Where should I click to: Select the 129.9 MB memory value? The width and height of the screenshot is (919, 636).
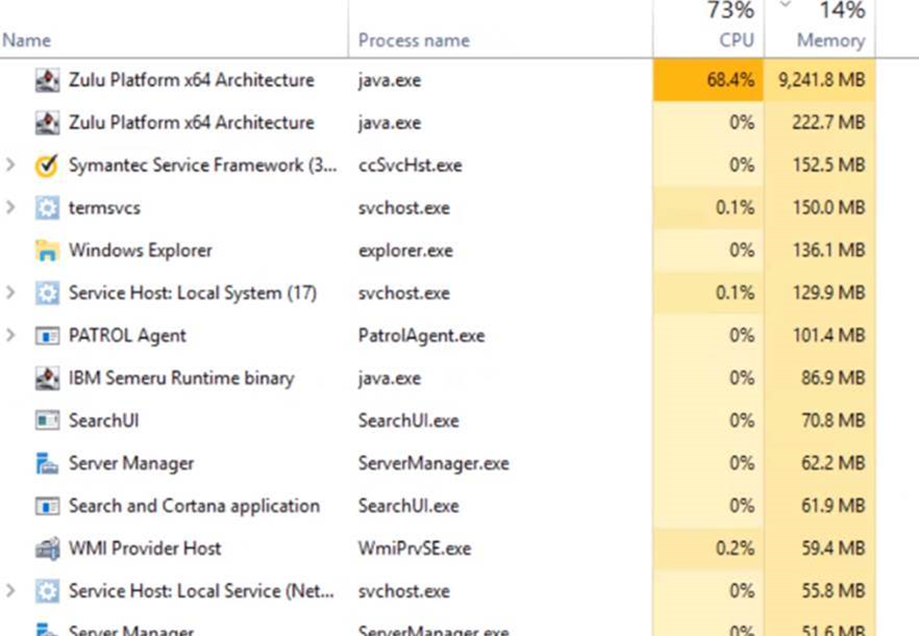tap(829, 293)
